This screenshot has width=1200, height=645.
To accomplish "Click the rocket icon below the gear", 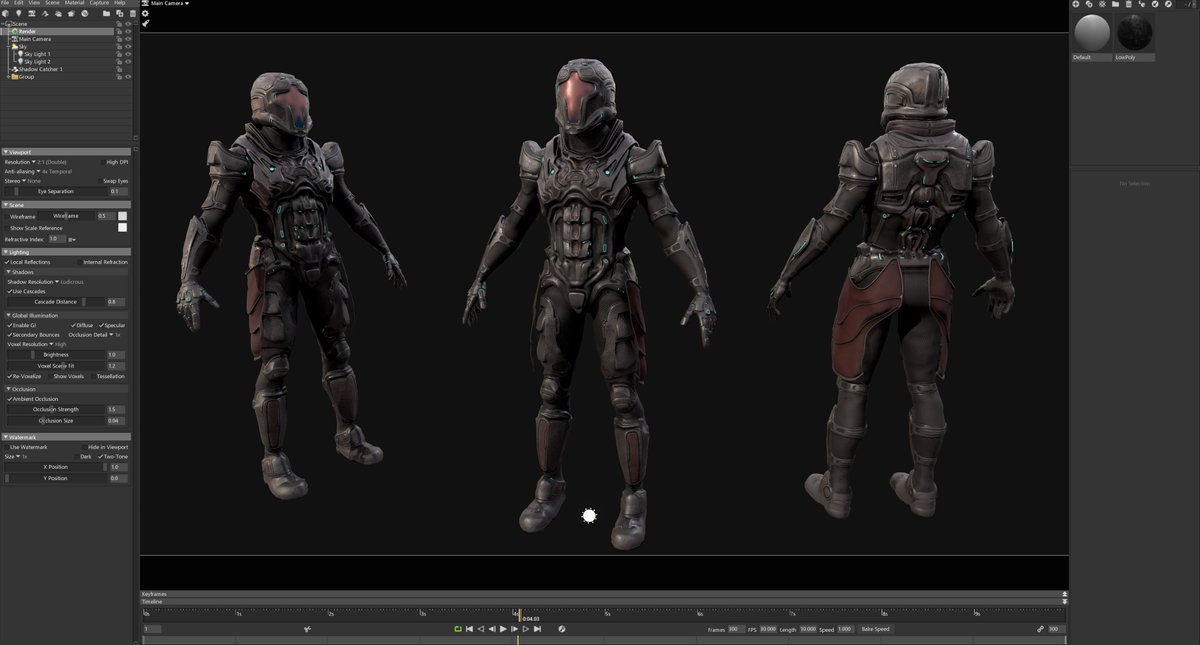I will pyautogui.click(x=145, y=23).
